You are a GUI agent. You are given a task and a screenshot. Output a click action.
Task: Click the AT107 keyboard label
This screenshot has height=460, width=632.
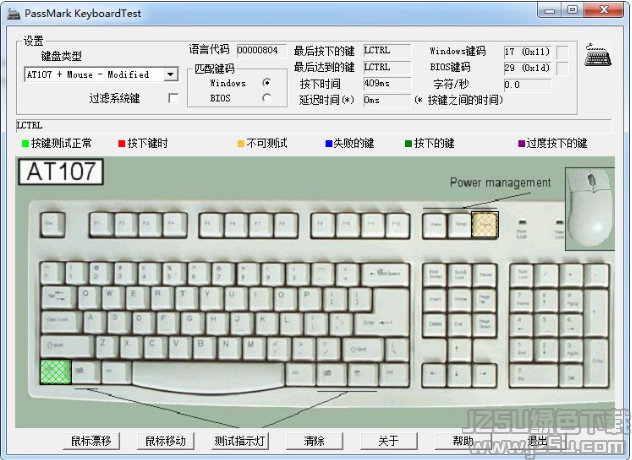(x=61, y=172)
